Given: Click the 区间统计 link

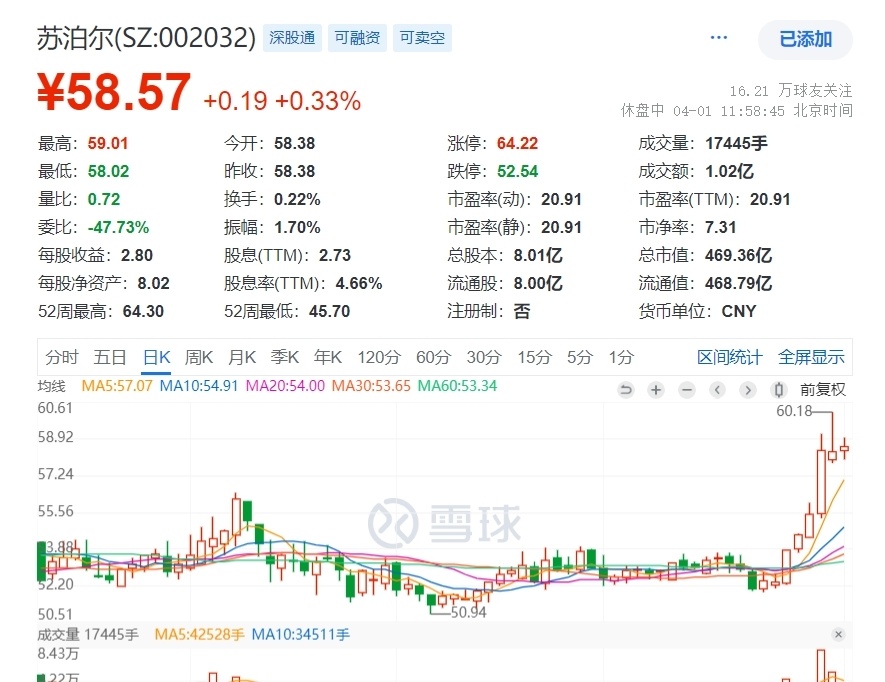Looking at the screenshot, I should (x=730, y=357).
